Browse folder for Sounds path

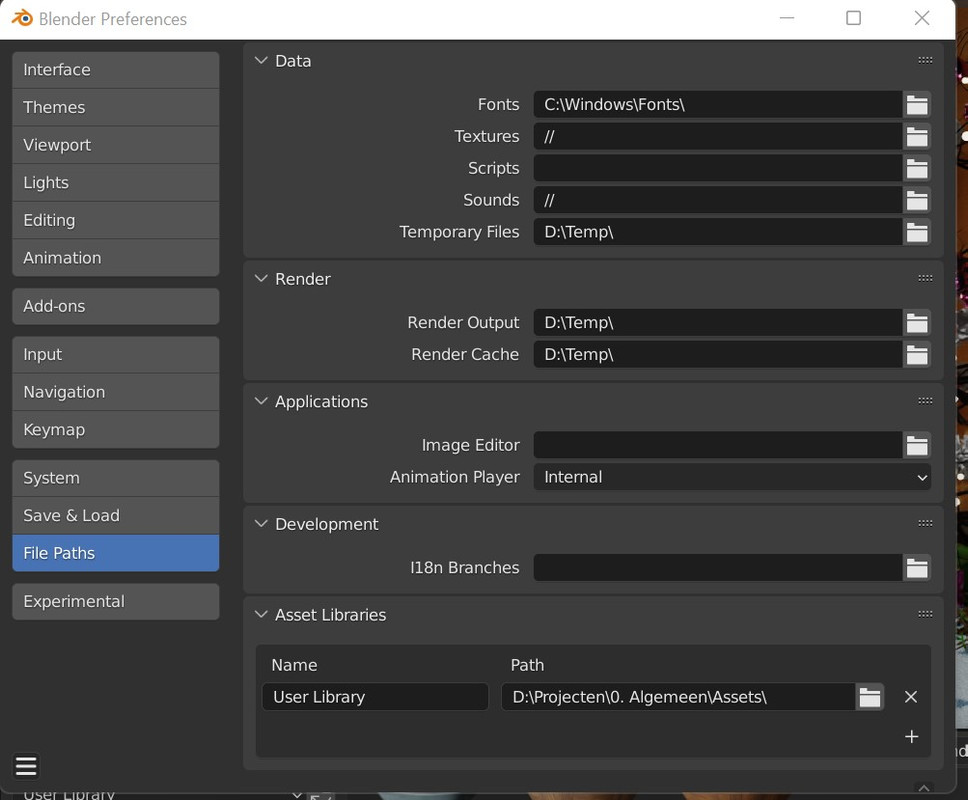(917, 200)
